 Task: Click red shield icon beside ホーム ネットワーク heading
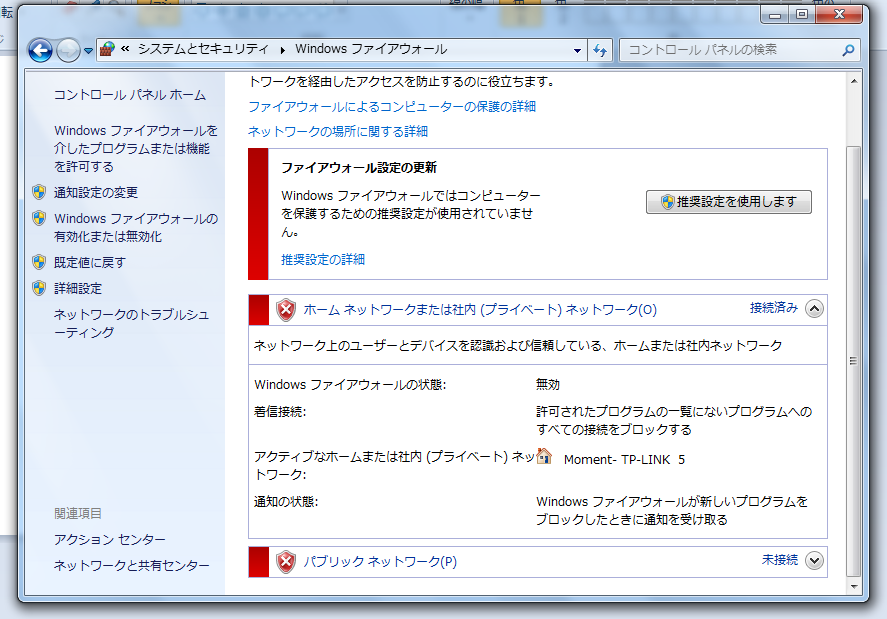(286, 310)
